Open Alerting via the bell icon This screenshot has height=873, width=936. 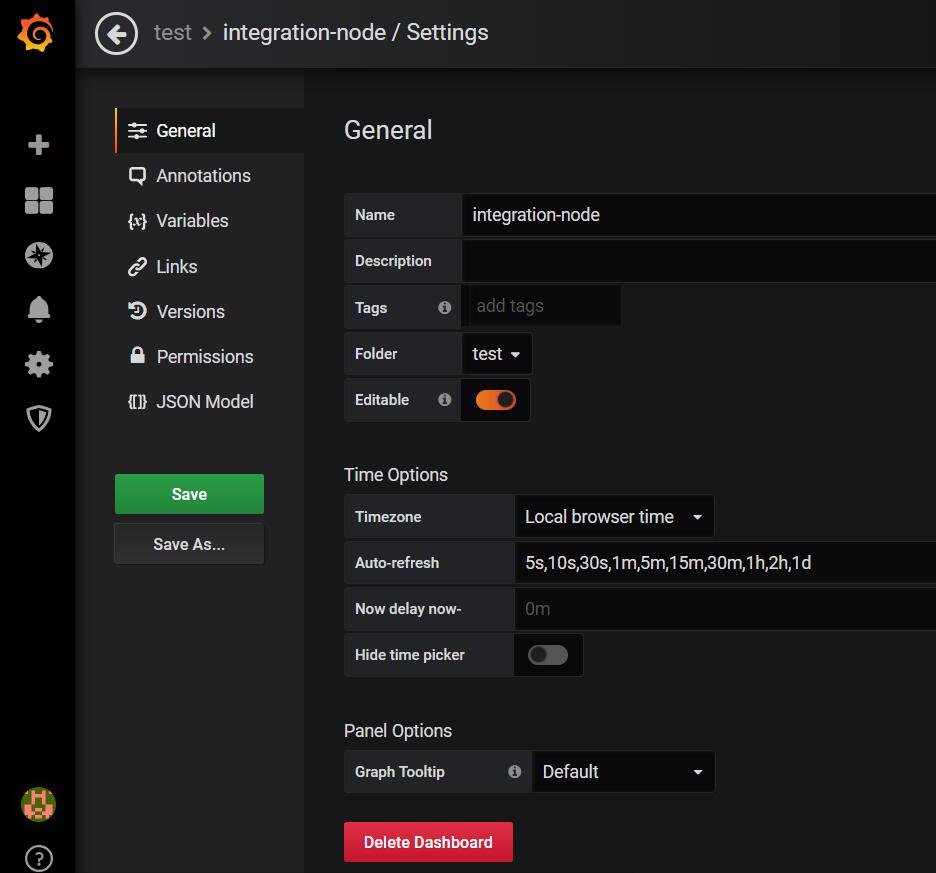pos(38,310)
